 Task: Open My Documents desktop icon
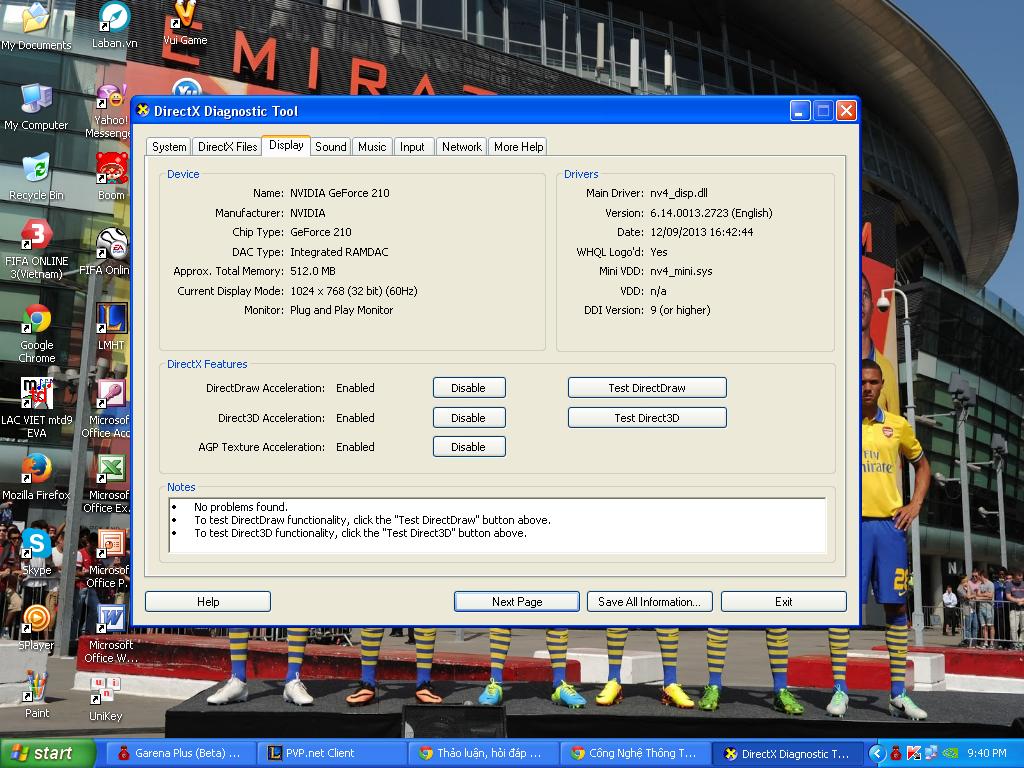(x=36, y=26)
